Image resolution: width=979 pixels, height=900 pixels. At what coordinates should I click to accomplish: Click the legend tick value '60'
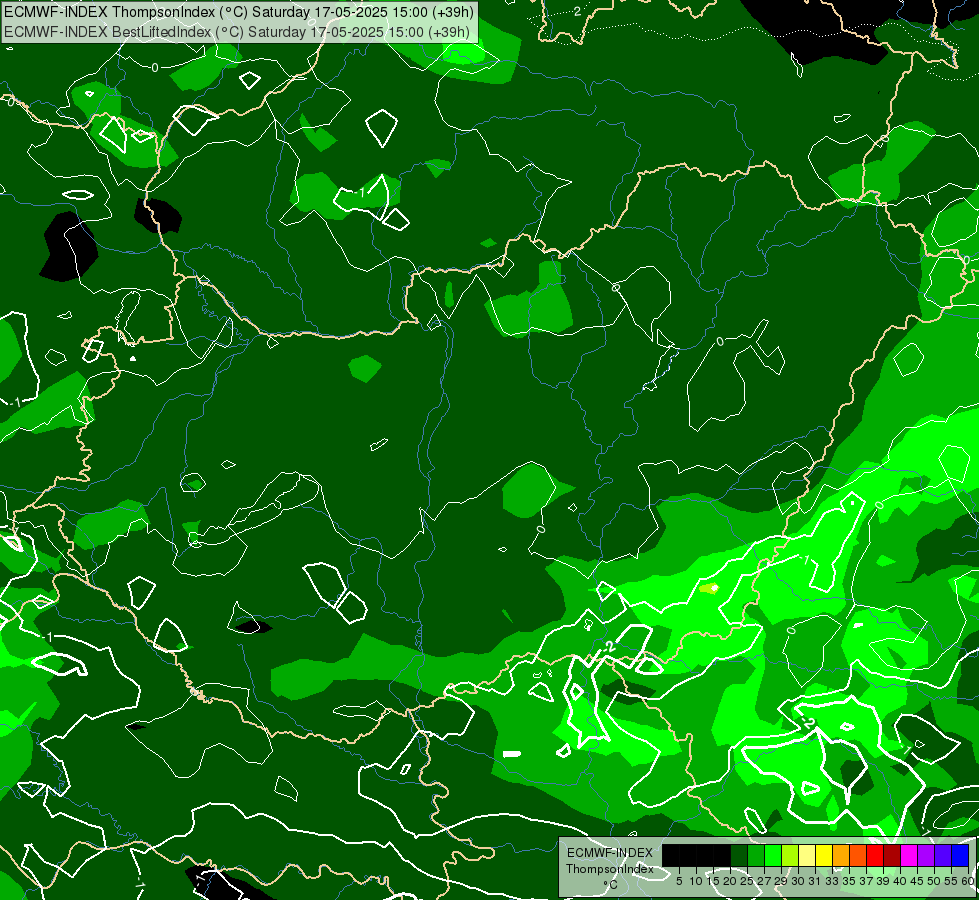click(x=968, y=881)
